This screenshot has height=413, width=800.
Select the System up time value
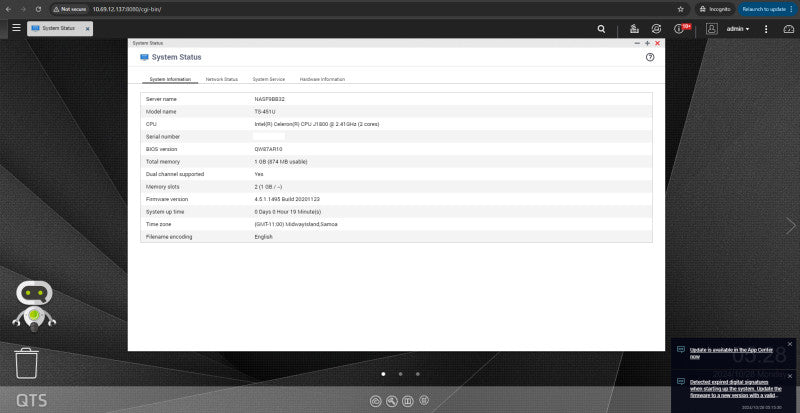[287, 212]
